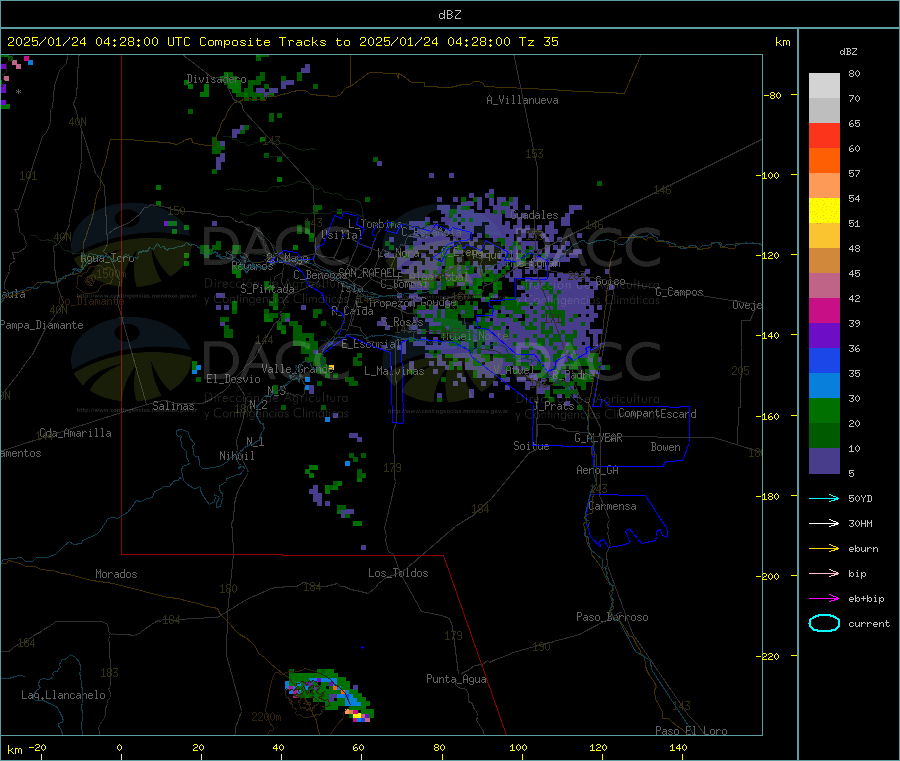Click the G_Campos map label
Viewport: 900px width, 761px height.
[679, 292]
